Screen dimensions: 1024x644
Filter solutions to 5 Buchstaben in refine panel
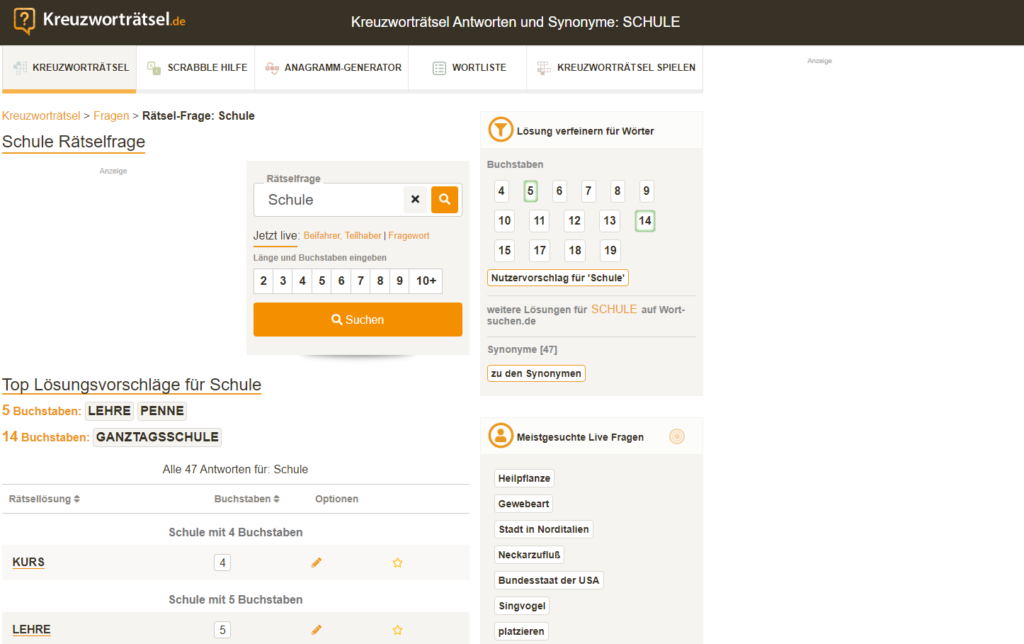click(x=530, y=191)
